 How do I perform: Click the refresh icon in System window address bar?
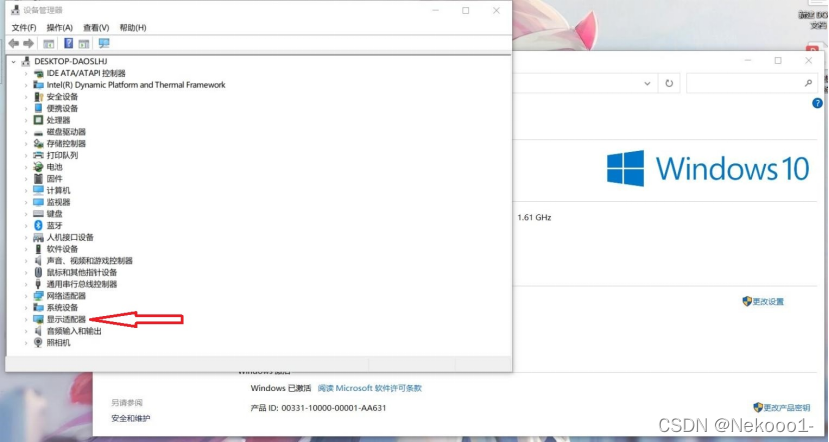tap(669, 84)
